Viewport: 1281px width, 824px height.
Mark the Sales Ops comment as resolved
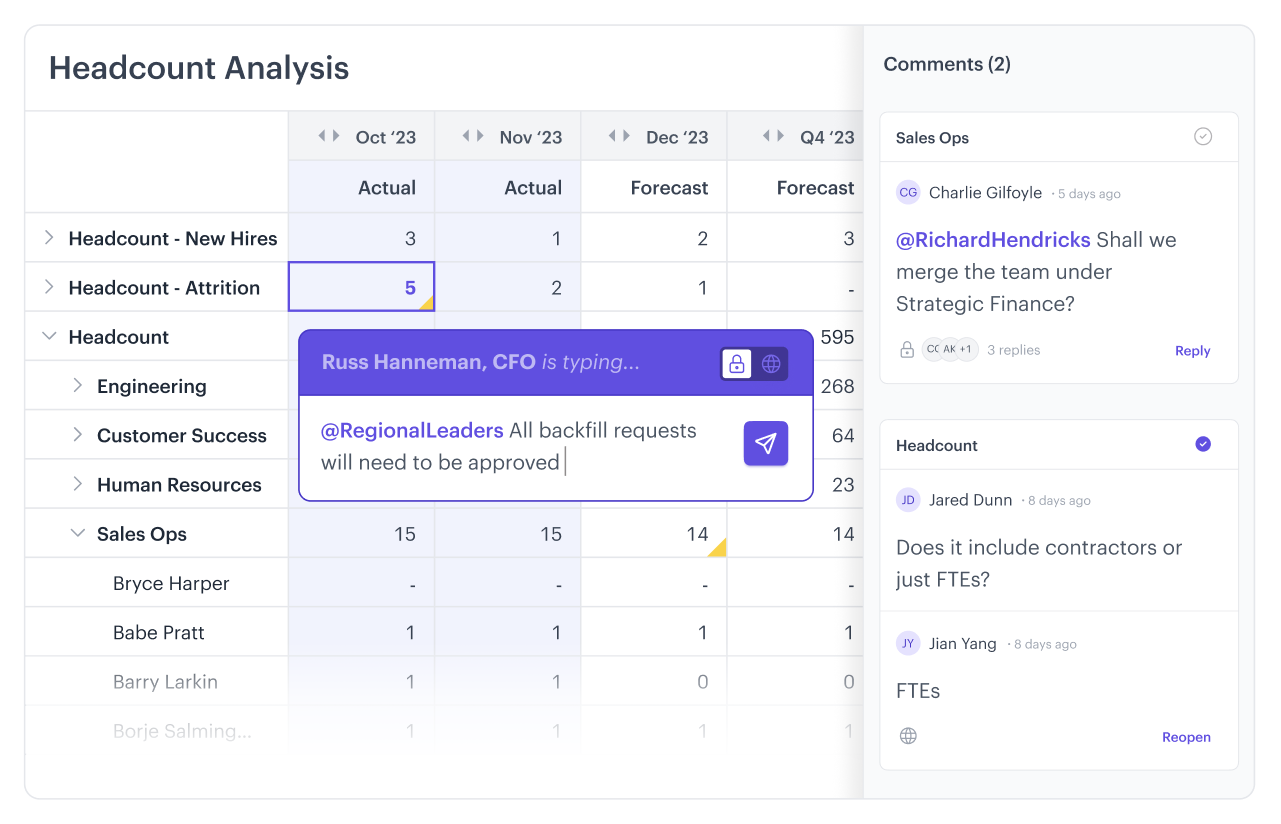click(x=1203, y=137)
